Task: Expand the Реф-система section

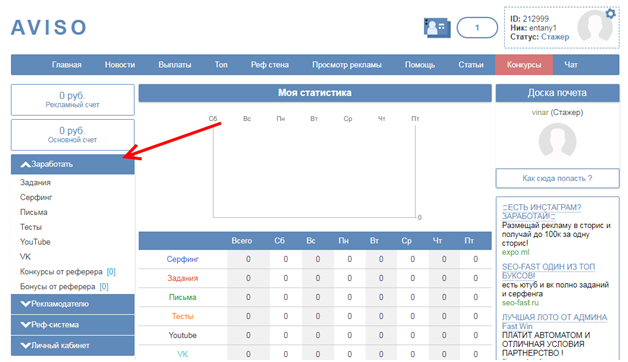Action: pos(72,325)
